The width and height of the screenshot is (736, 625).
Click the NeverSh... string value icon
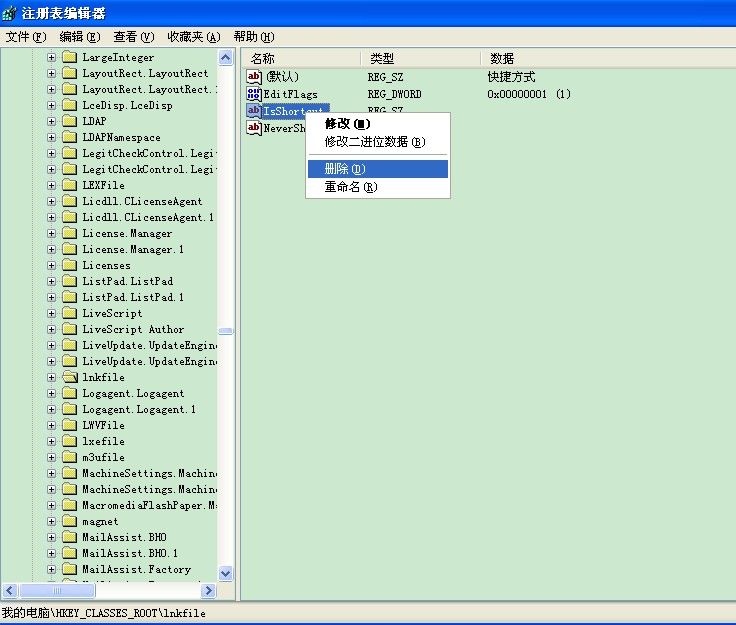pyautogui.click(x=254, y=128)
